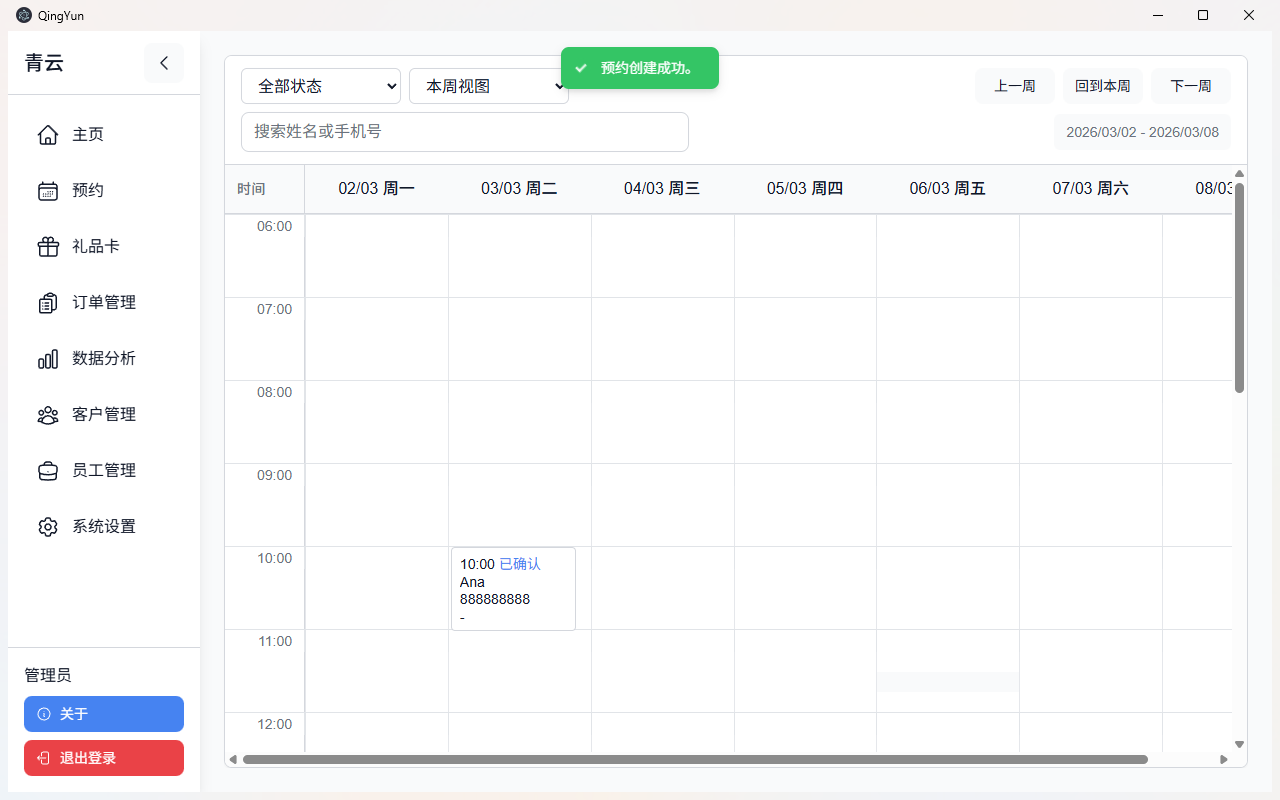Click the calendar scroll left arrow
This screenshot has width=1280, height=800.
(233, 759)
